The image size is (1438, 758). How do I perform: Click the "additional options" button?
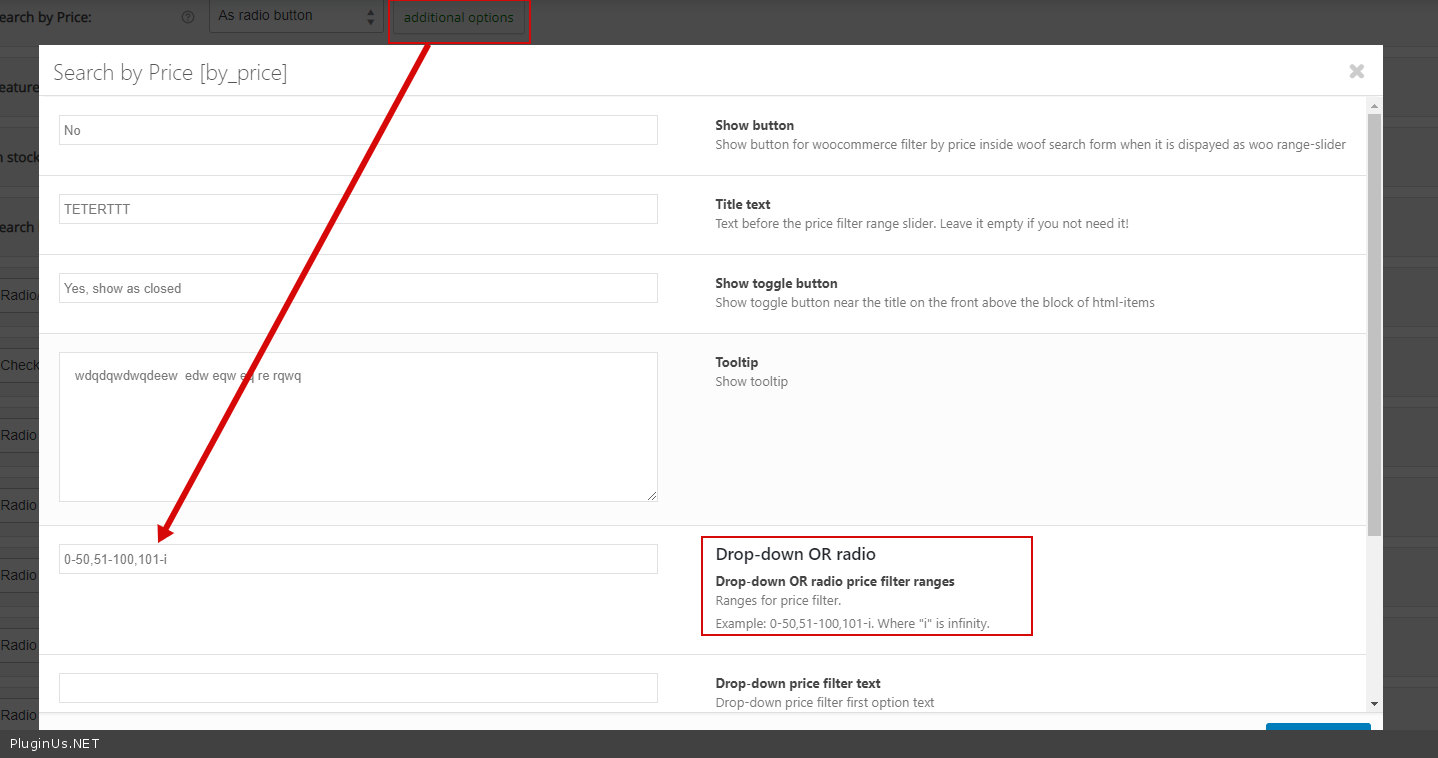coord(458,18)
